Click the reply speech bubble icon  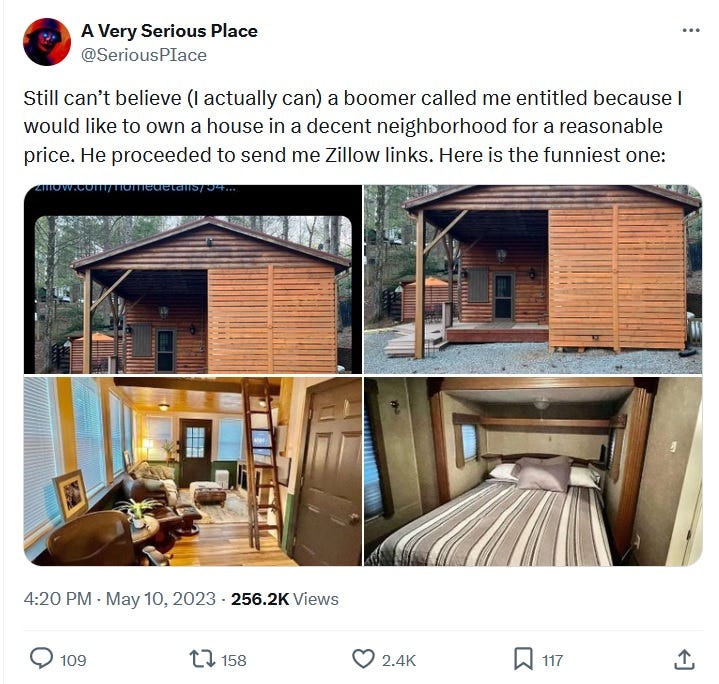(41, 659)
